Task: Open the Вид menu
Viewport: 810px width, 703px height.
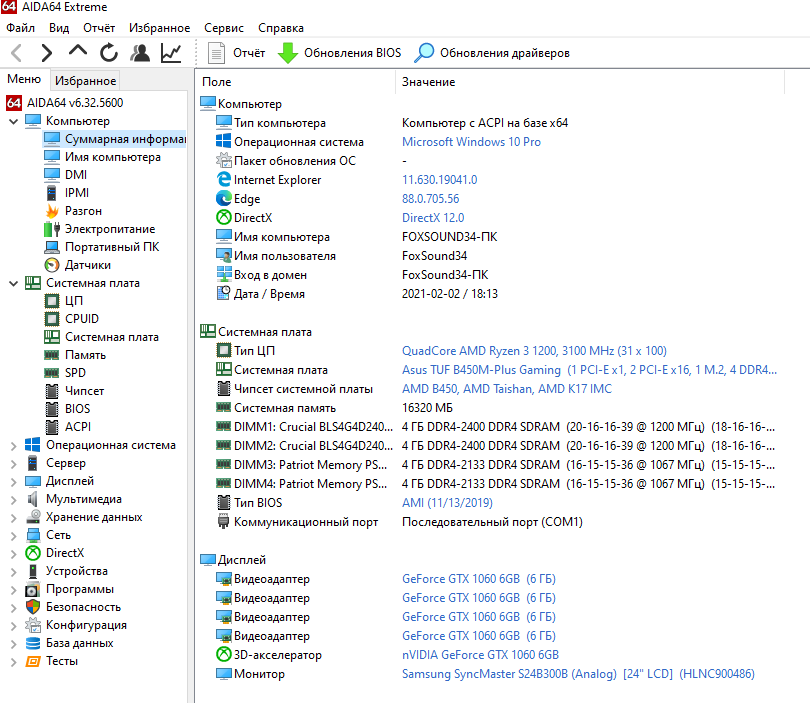Action: [59, 28]
